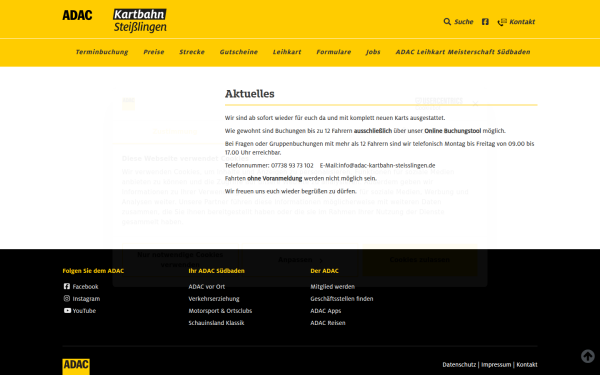Click Cookies zulassen button
Image resolution: width=600 pixels, height=375 pixels.
420,260
